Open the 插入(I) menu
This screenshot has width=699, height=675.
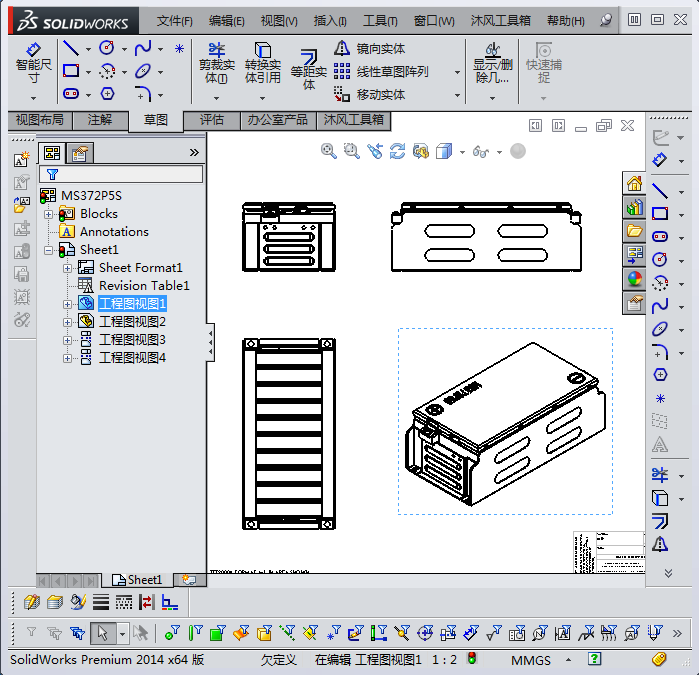point(330,20)
